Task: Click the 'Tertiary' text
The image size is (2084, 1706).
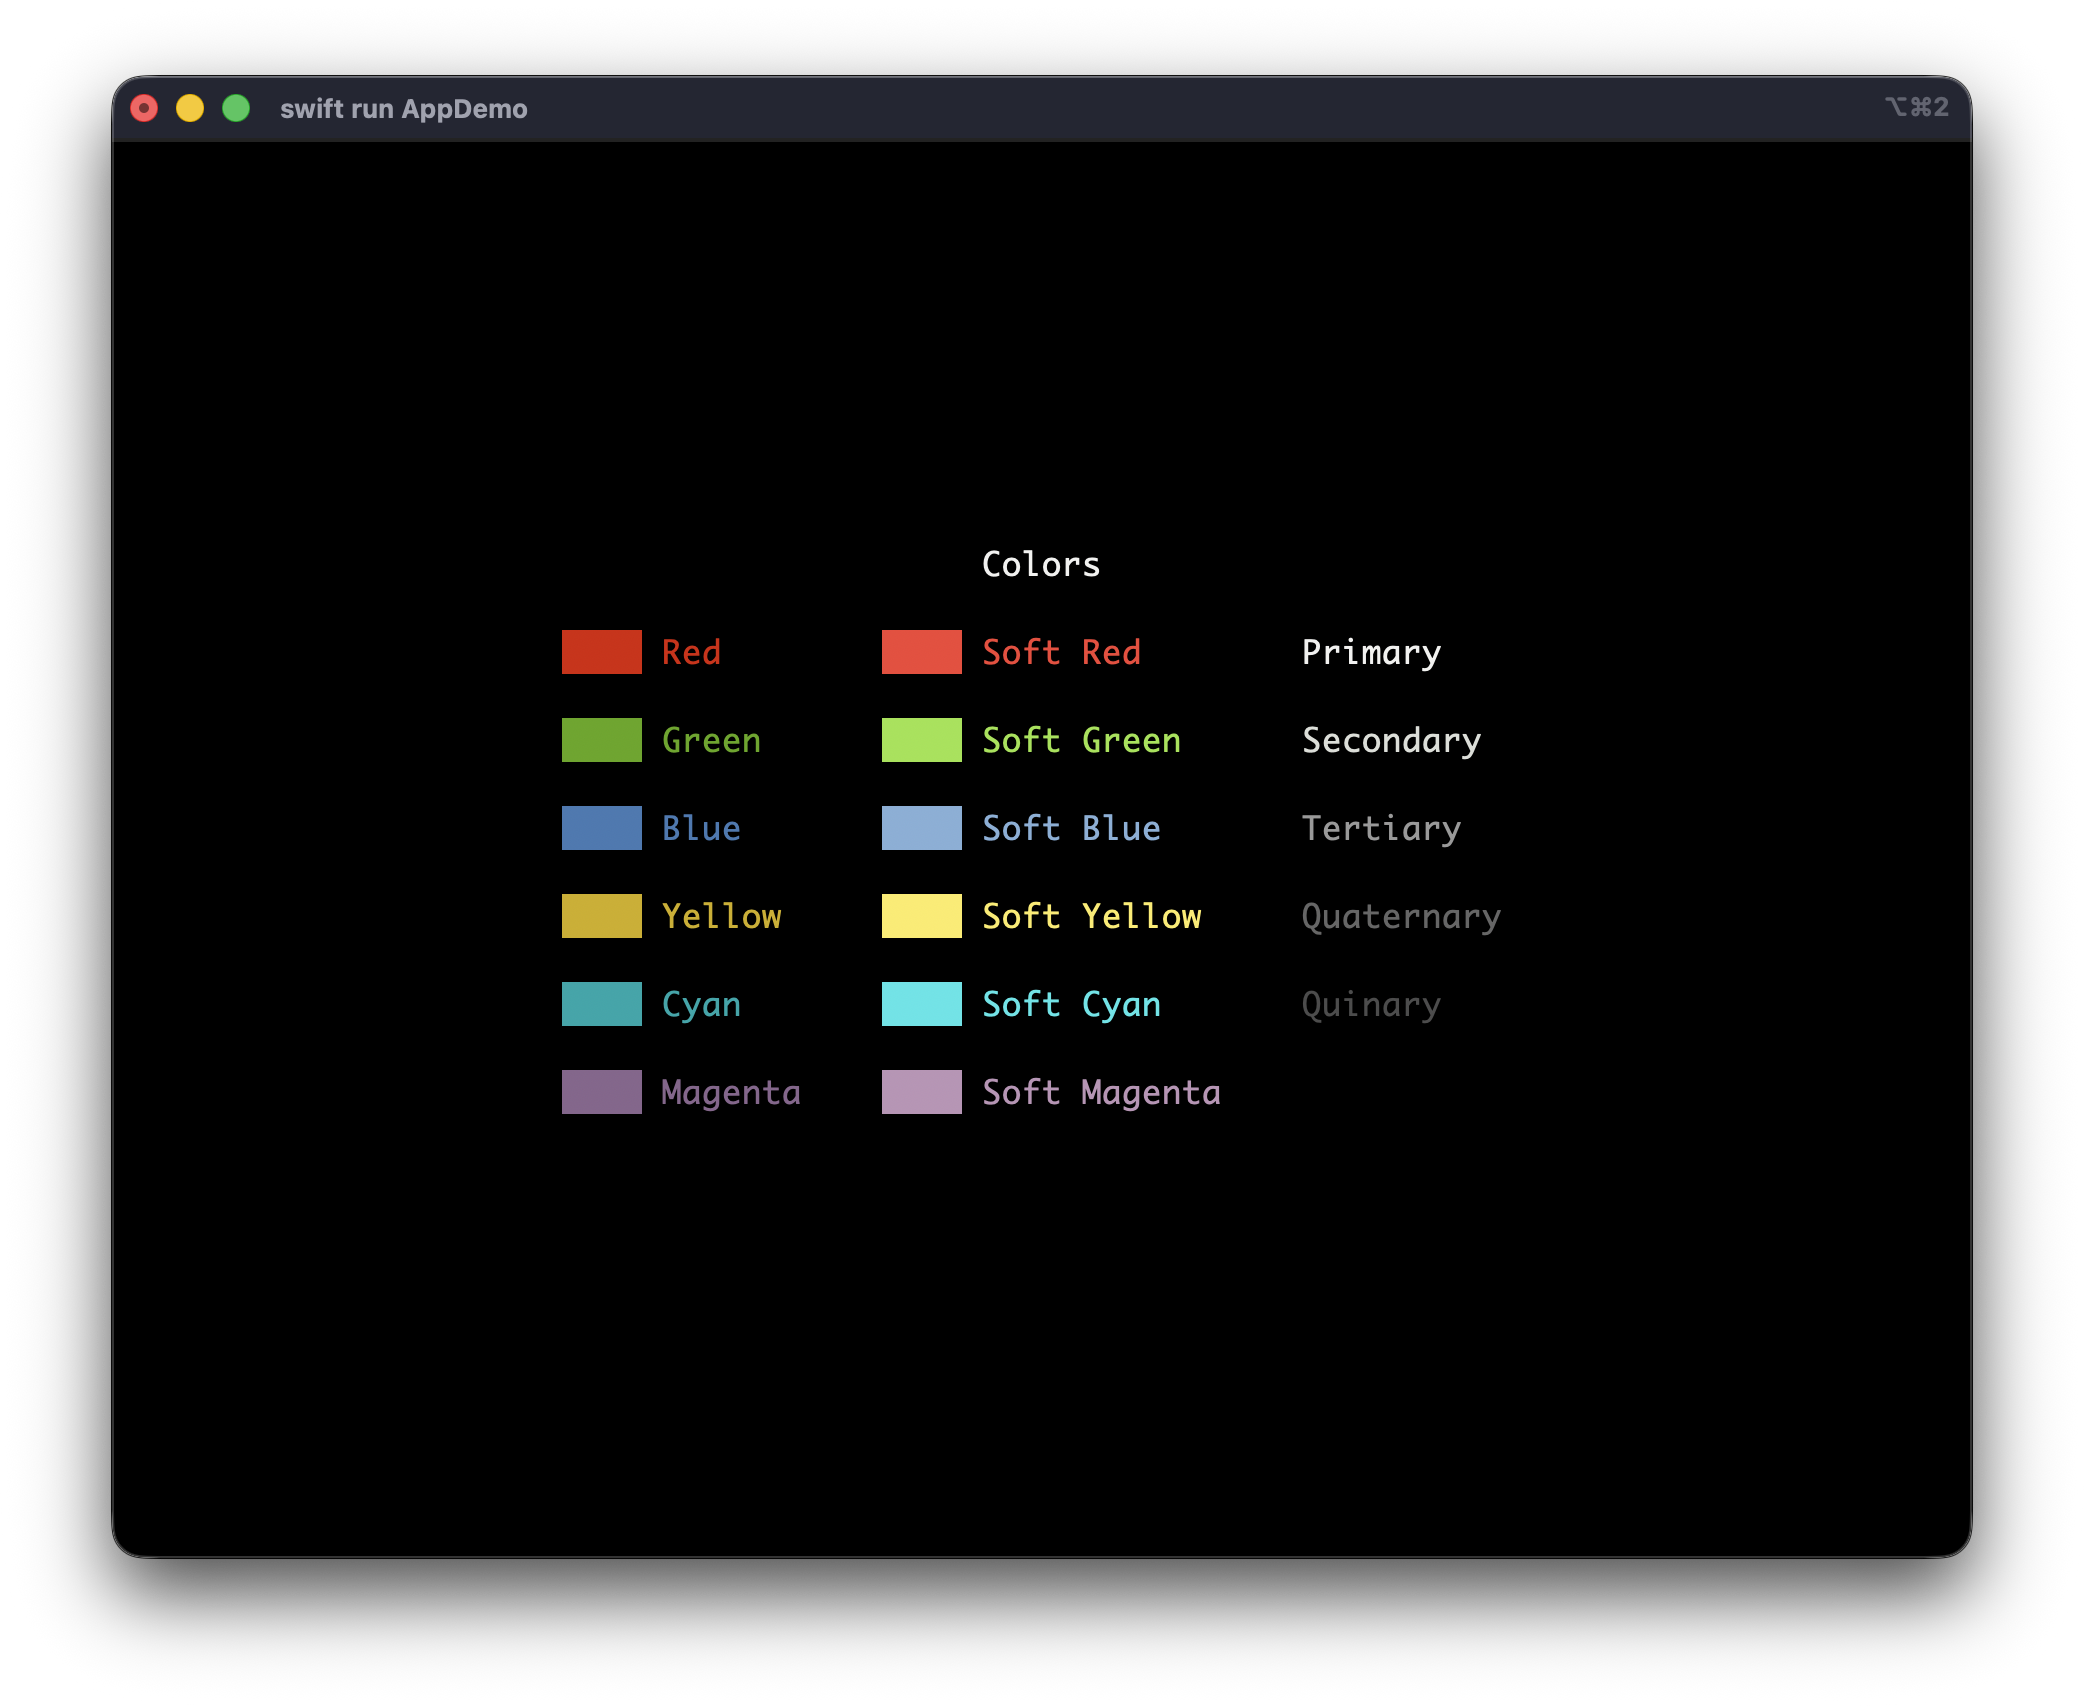Action: (1381, 829)
